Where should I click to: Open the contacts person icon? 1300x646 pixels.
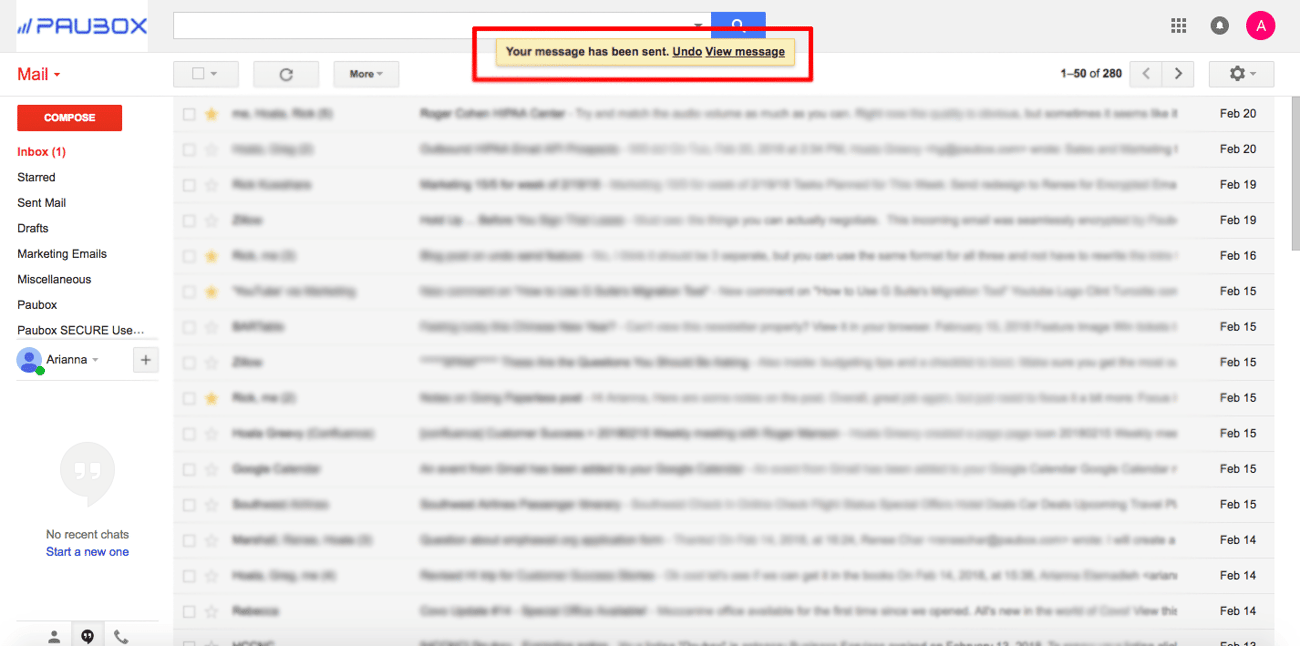pyautogui.click(x=54, y=635)
